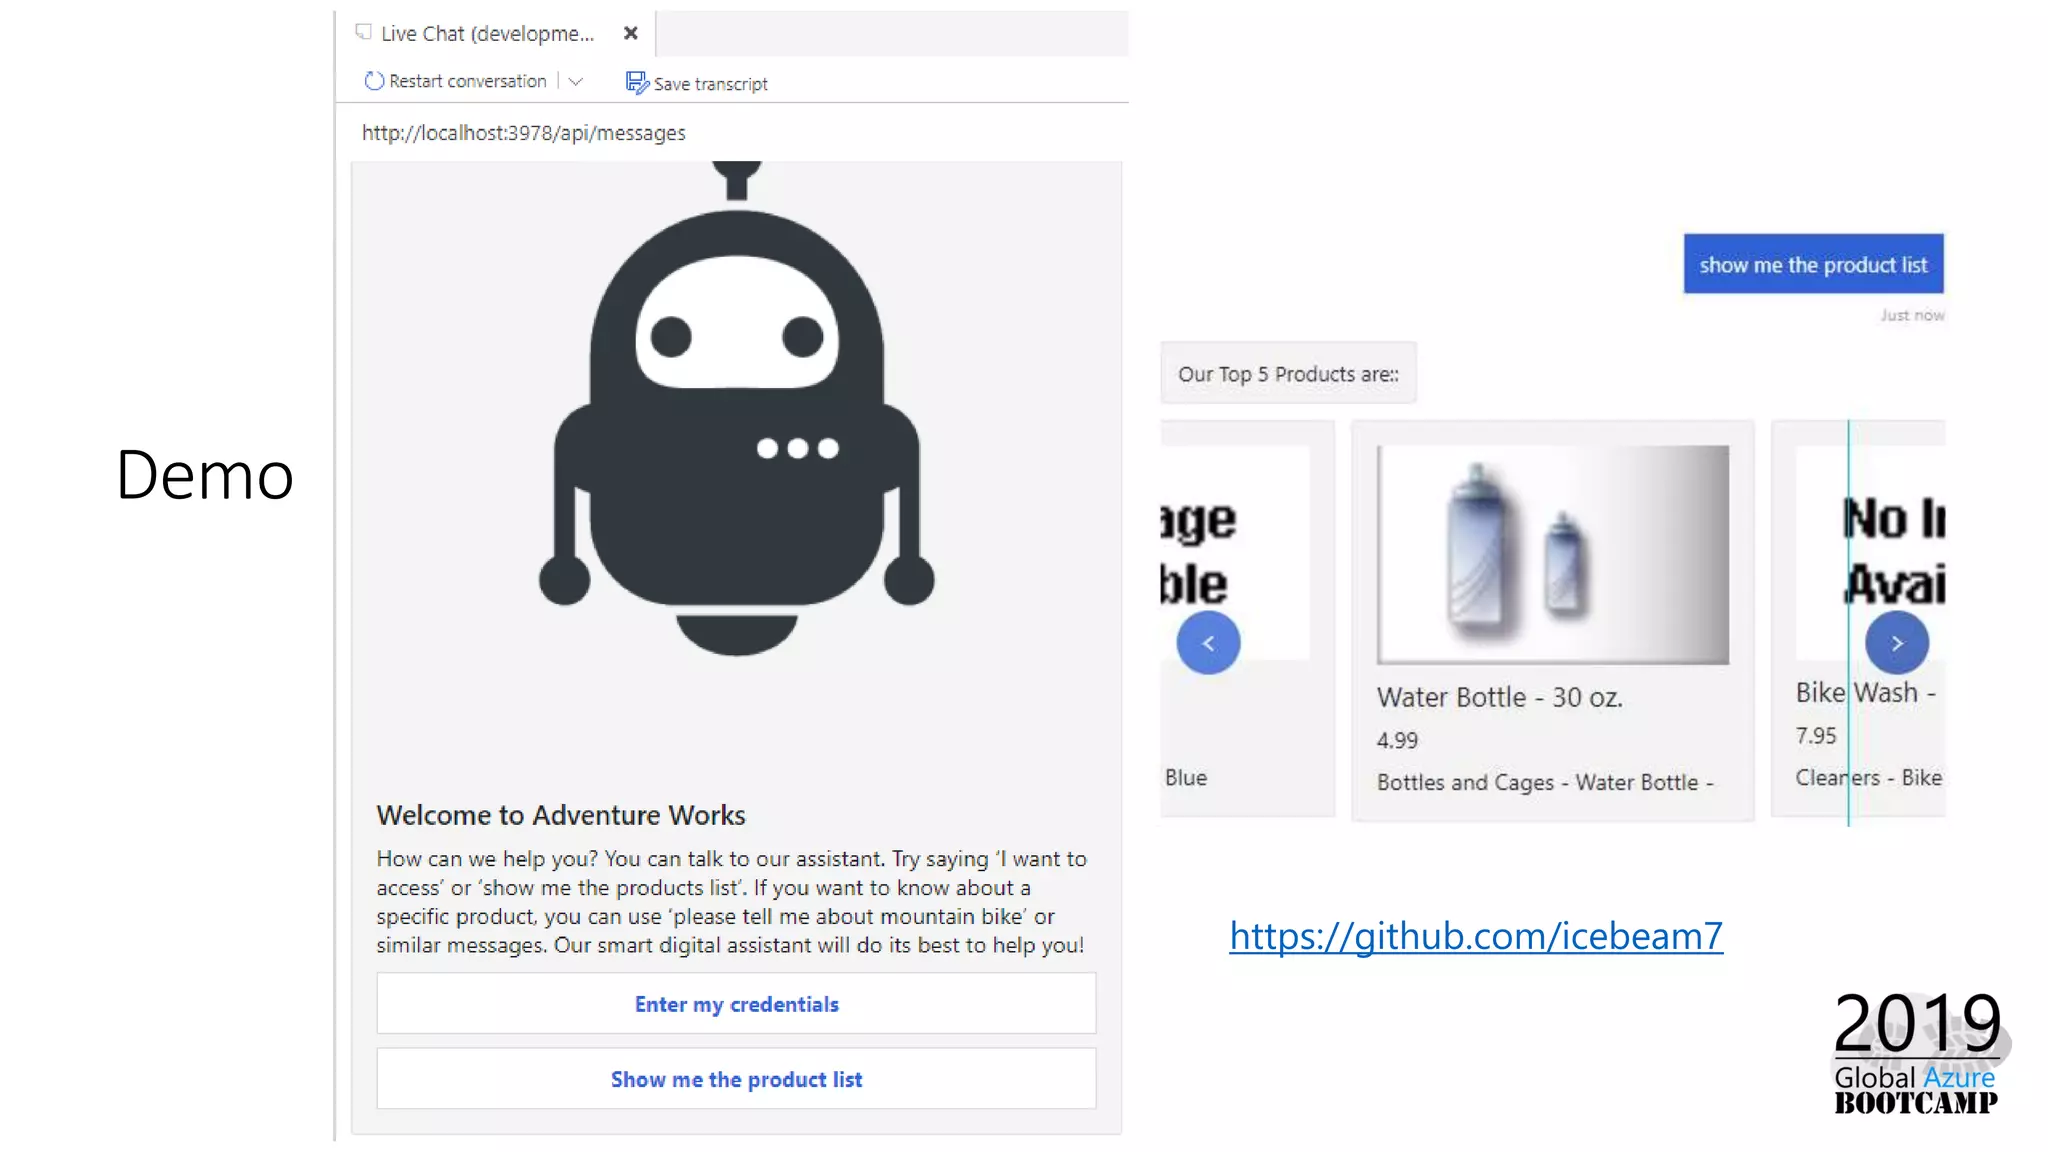
Task: Click the localhost:3978/api/messages endpoint text
Action: 524,133
